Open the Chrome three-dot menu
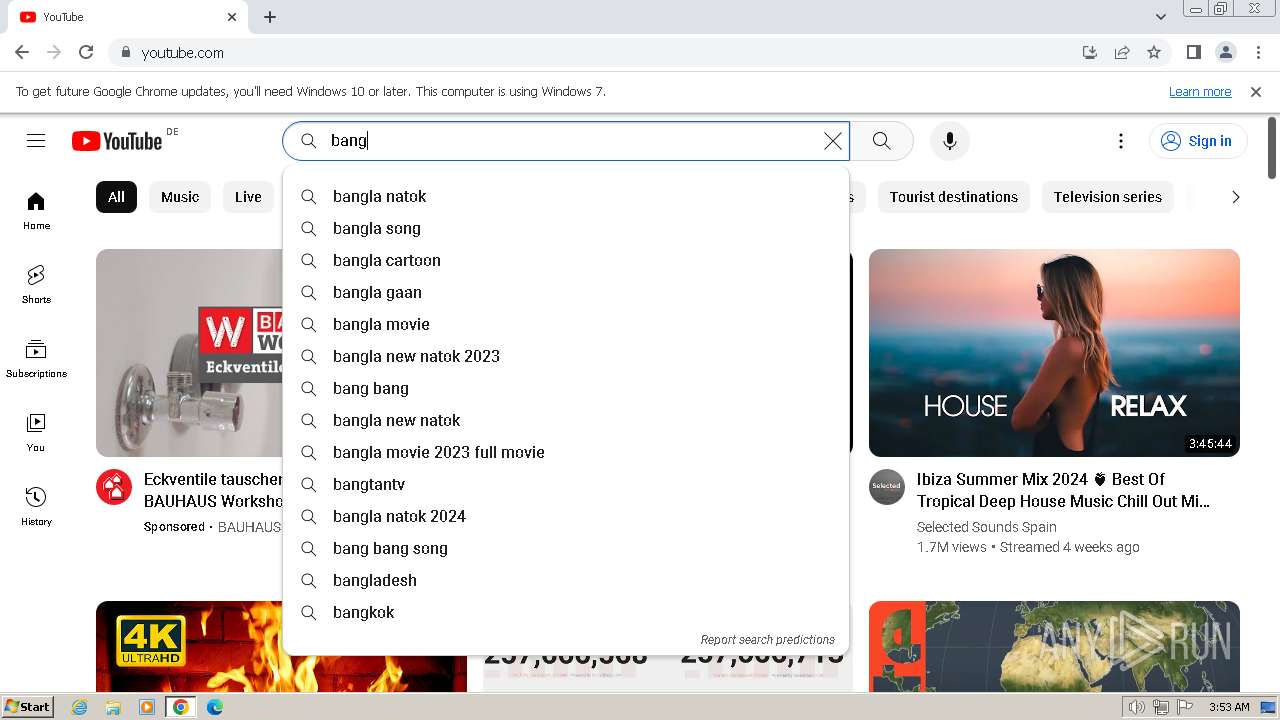The width and height of the screenshot is (1280, 720). pyautogui.click(x=1257, y=52)
